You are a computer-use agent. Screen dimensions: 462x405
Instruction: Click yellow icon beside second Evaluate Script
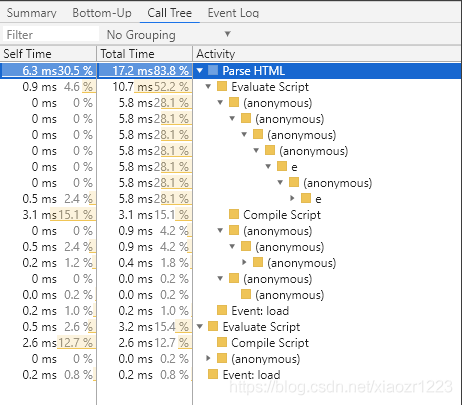click(x=213, y=326)
